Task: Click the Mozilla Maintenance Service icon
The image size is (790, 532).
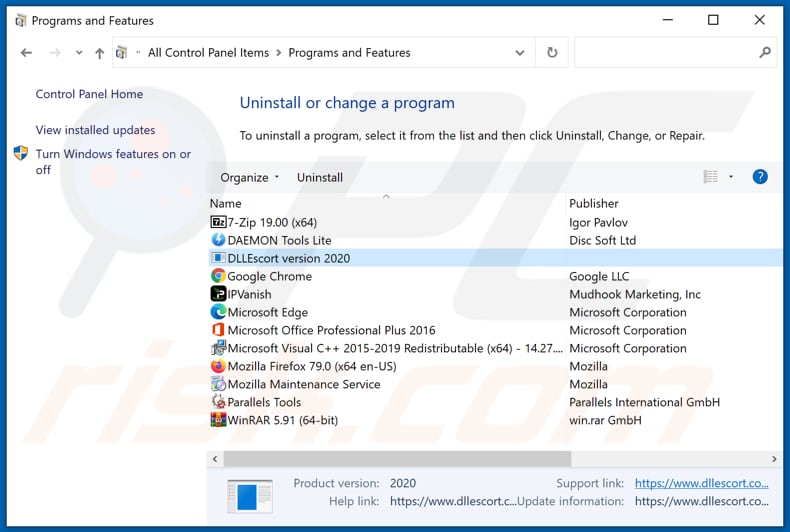Action: coord(218,384)
